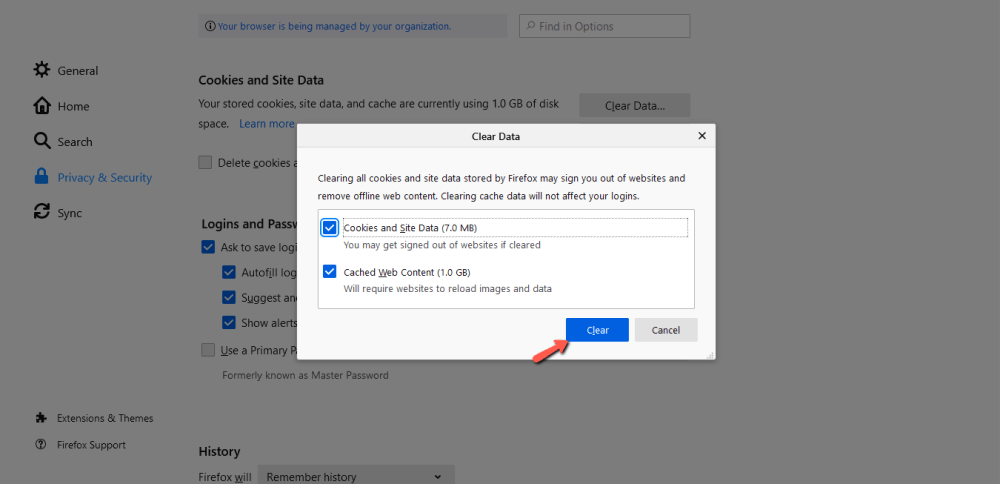Click the Sync arrows icon

point(42,212)
